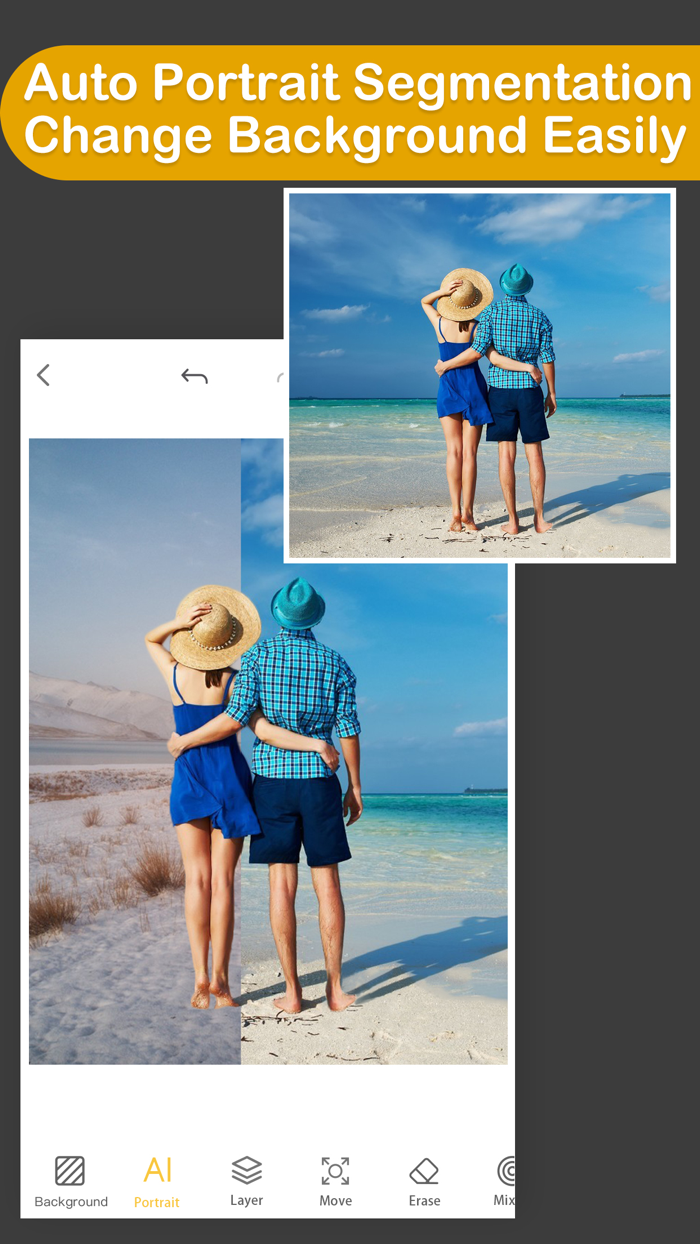Open the Mix tool
The width and height of the screenshot is (700, 1244).
505,1182
